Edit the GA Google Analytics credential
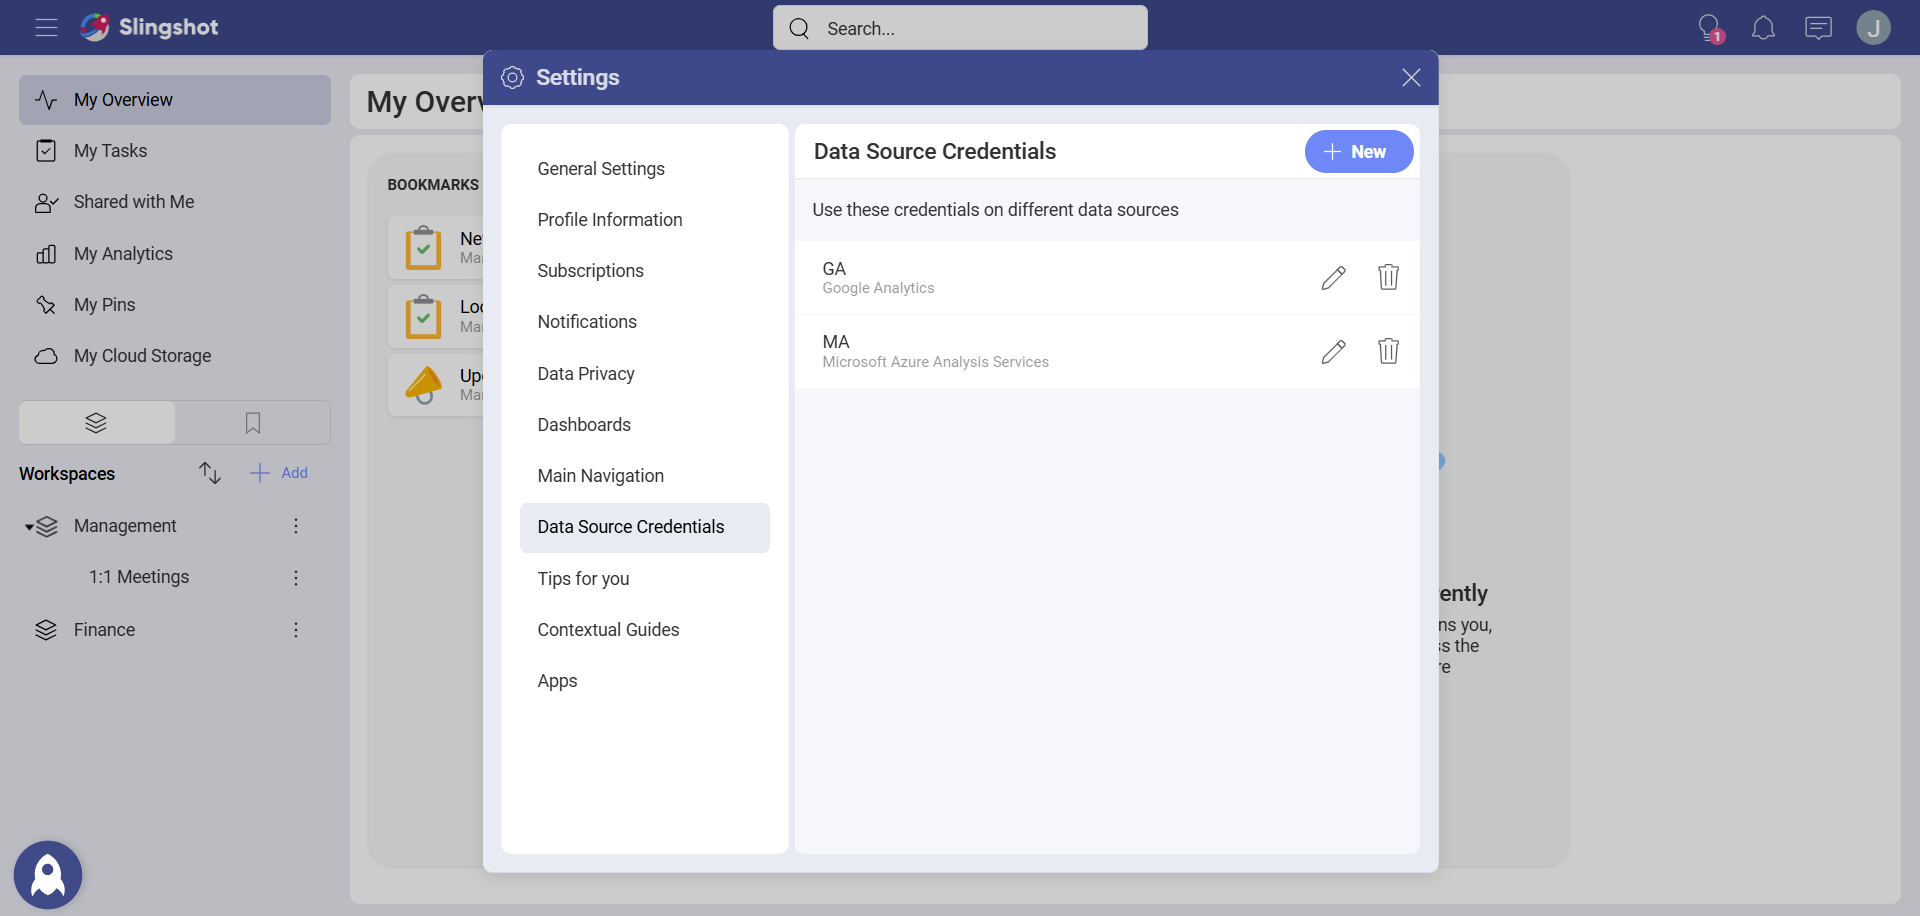Screen dimensions: 1920x916 [1334, 277]
